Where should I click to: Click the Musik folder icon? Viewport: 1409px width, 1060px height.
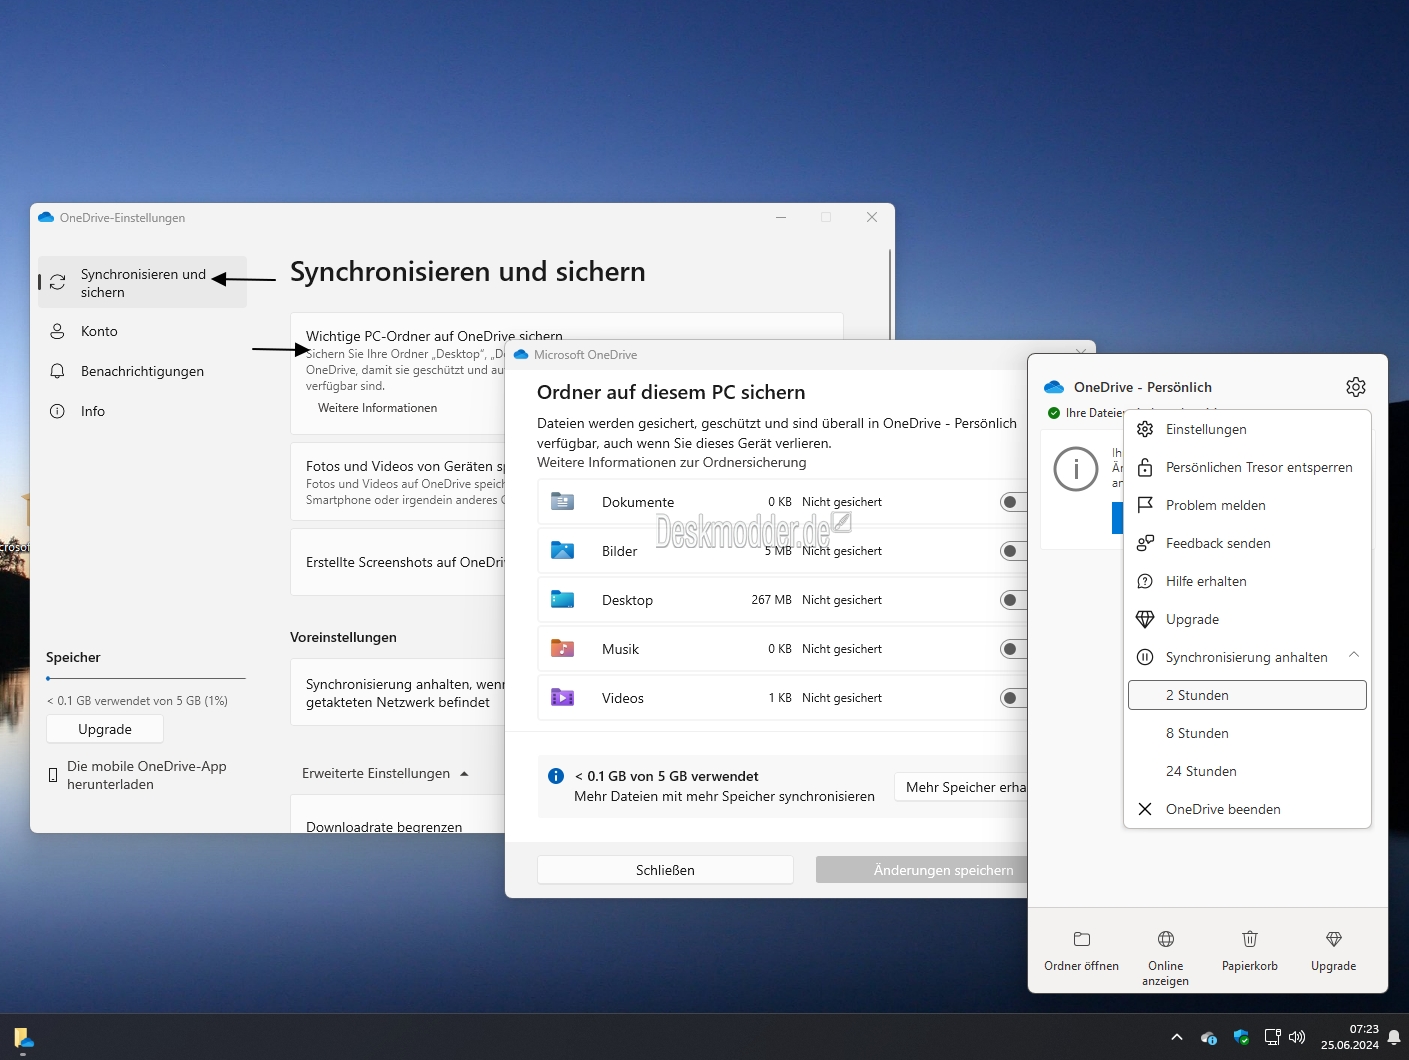(562, 648)
